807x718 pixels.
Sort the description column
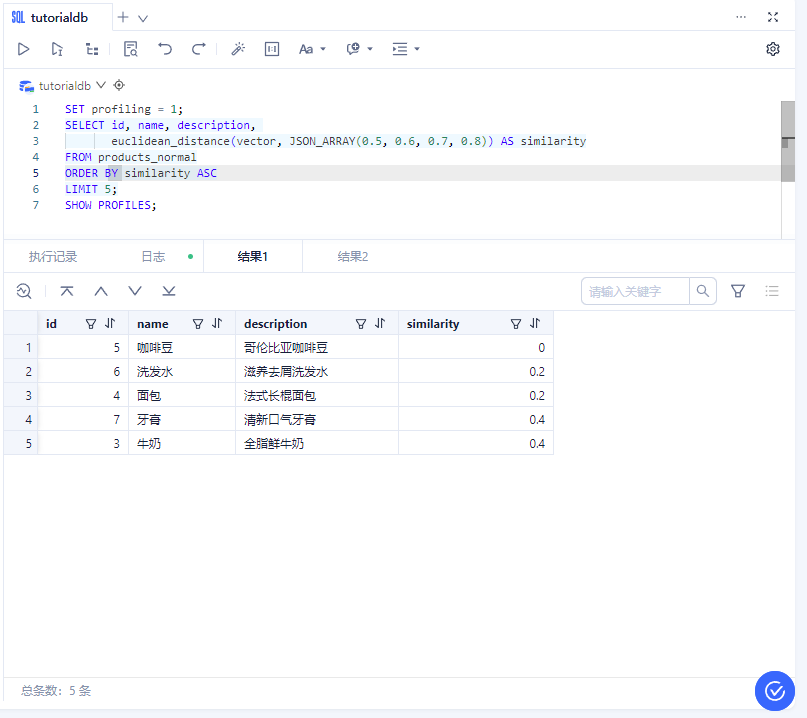click(380, 324)
